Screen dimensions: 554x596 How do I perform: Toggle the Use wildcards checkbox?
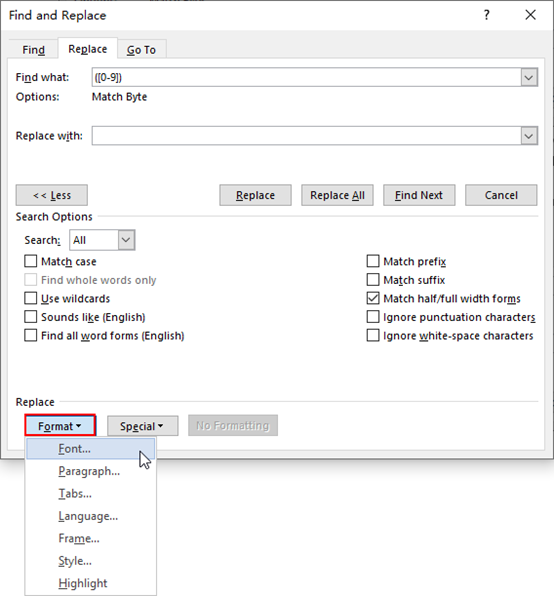[x=30, y=298]
